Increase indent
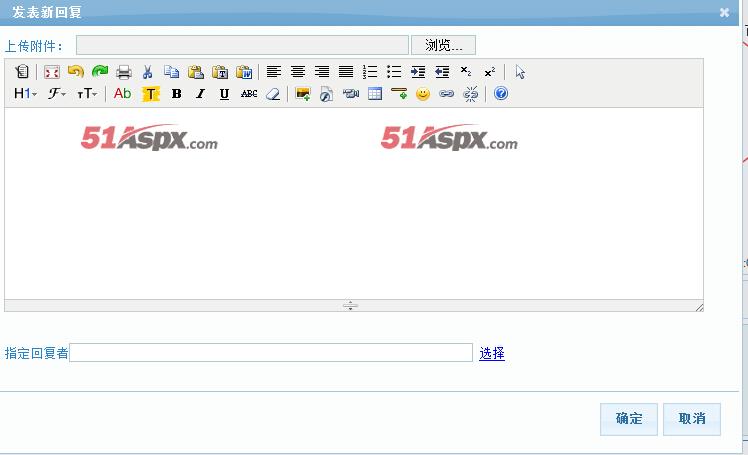The height and width of the screenshot is (455, 748). tap(418, 72)
